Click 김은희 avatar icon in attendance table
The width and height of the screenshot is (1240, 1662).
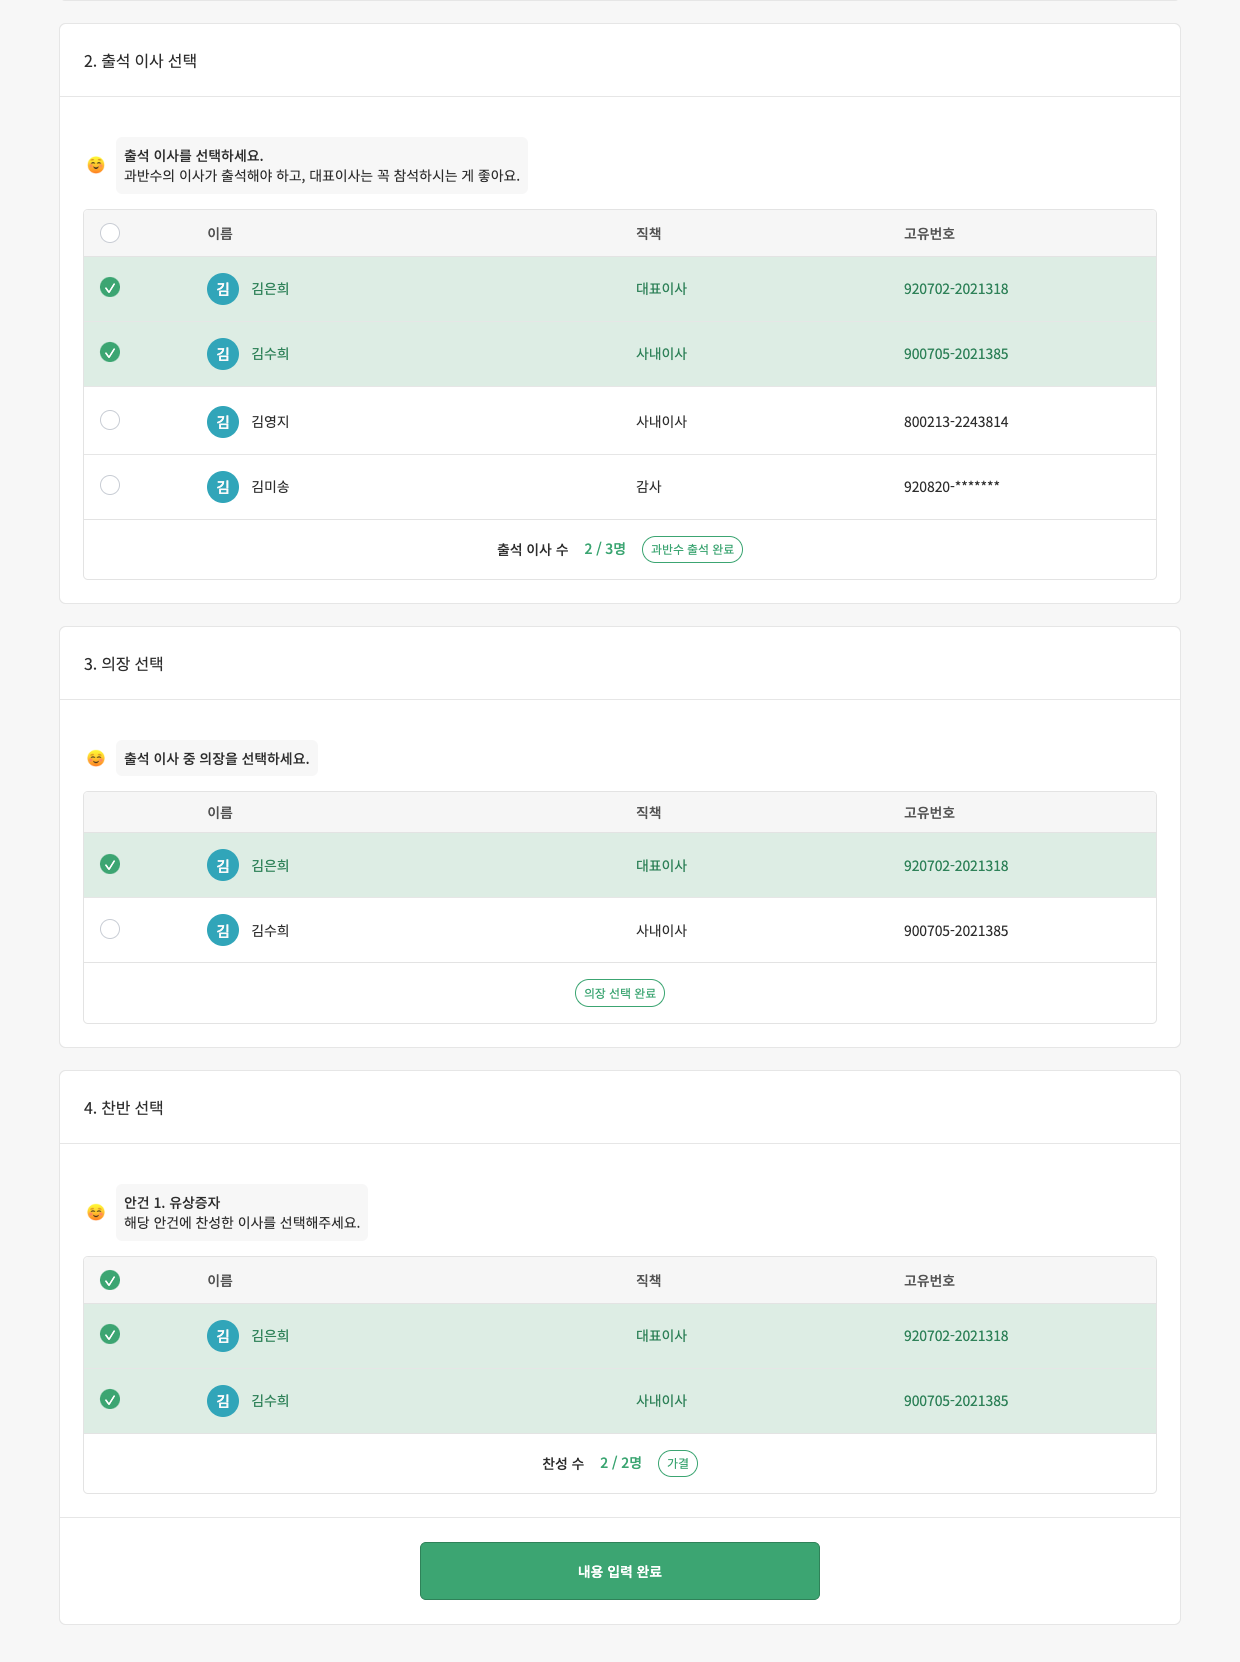coord(222,289)
